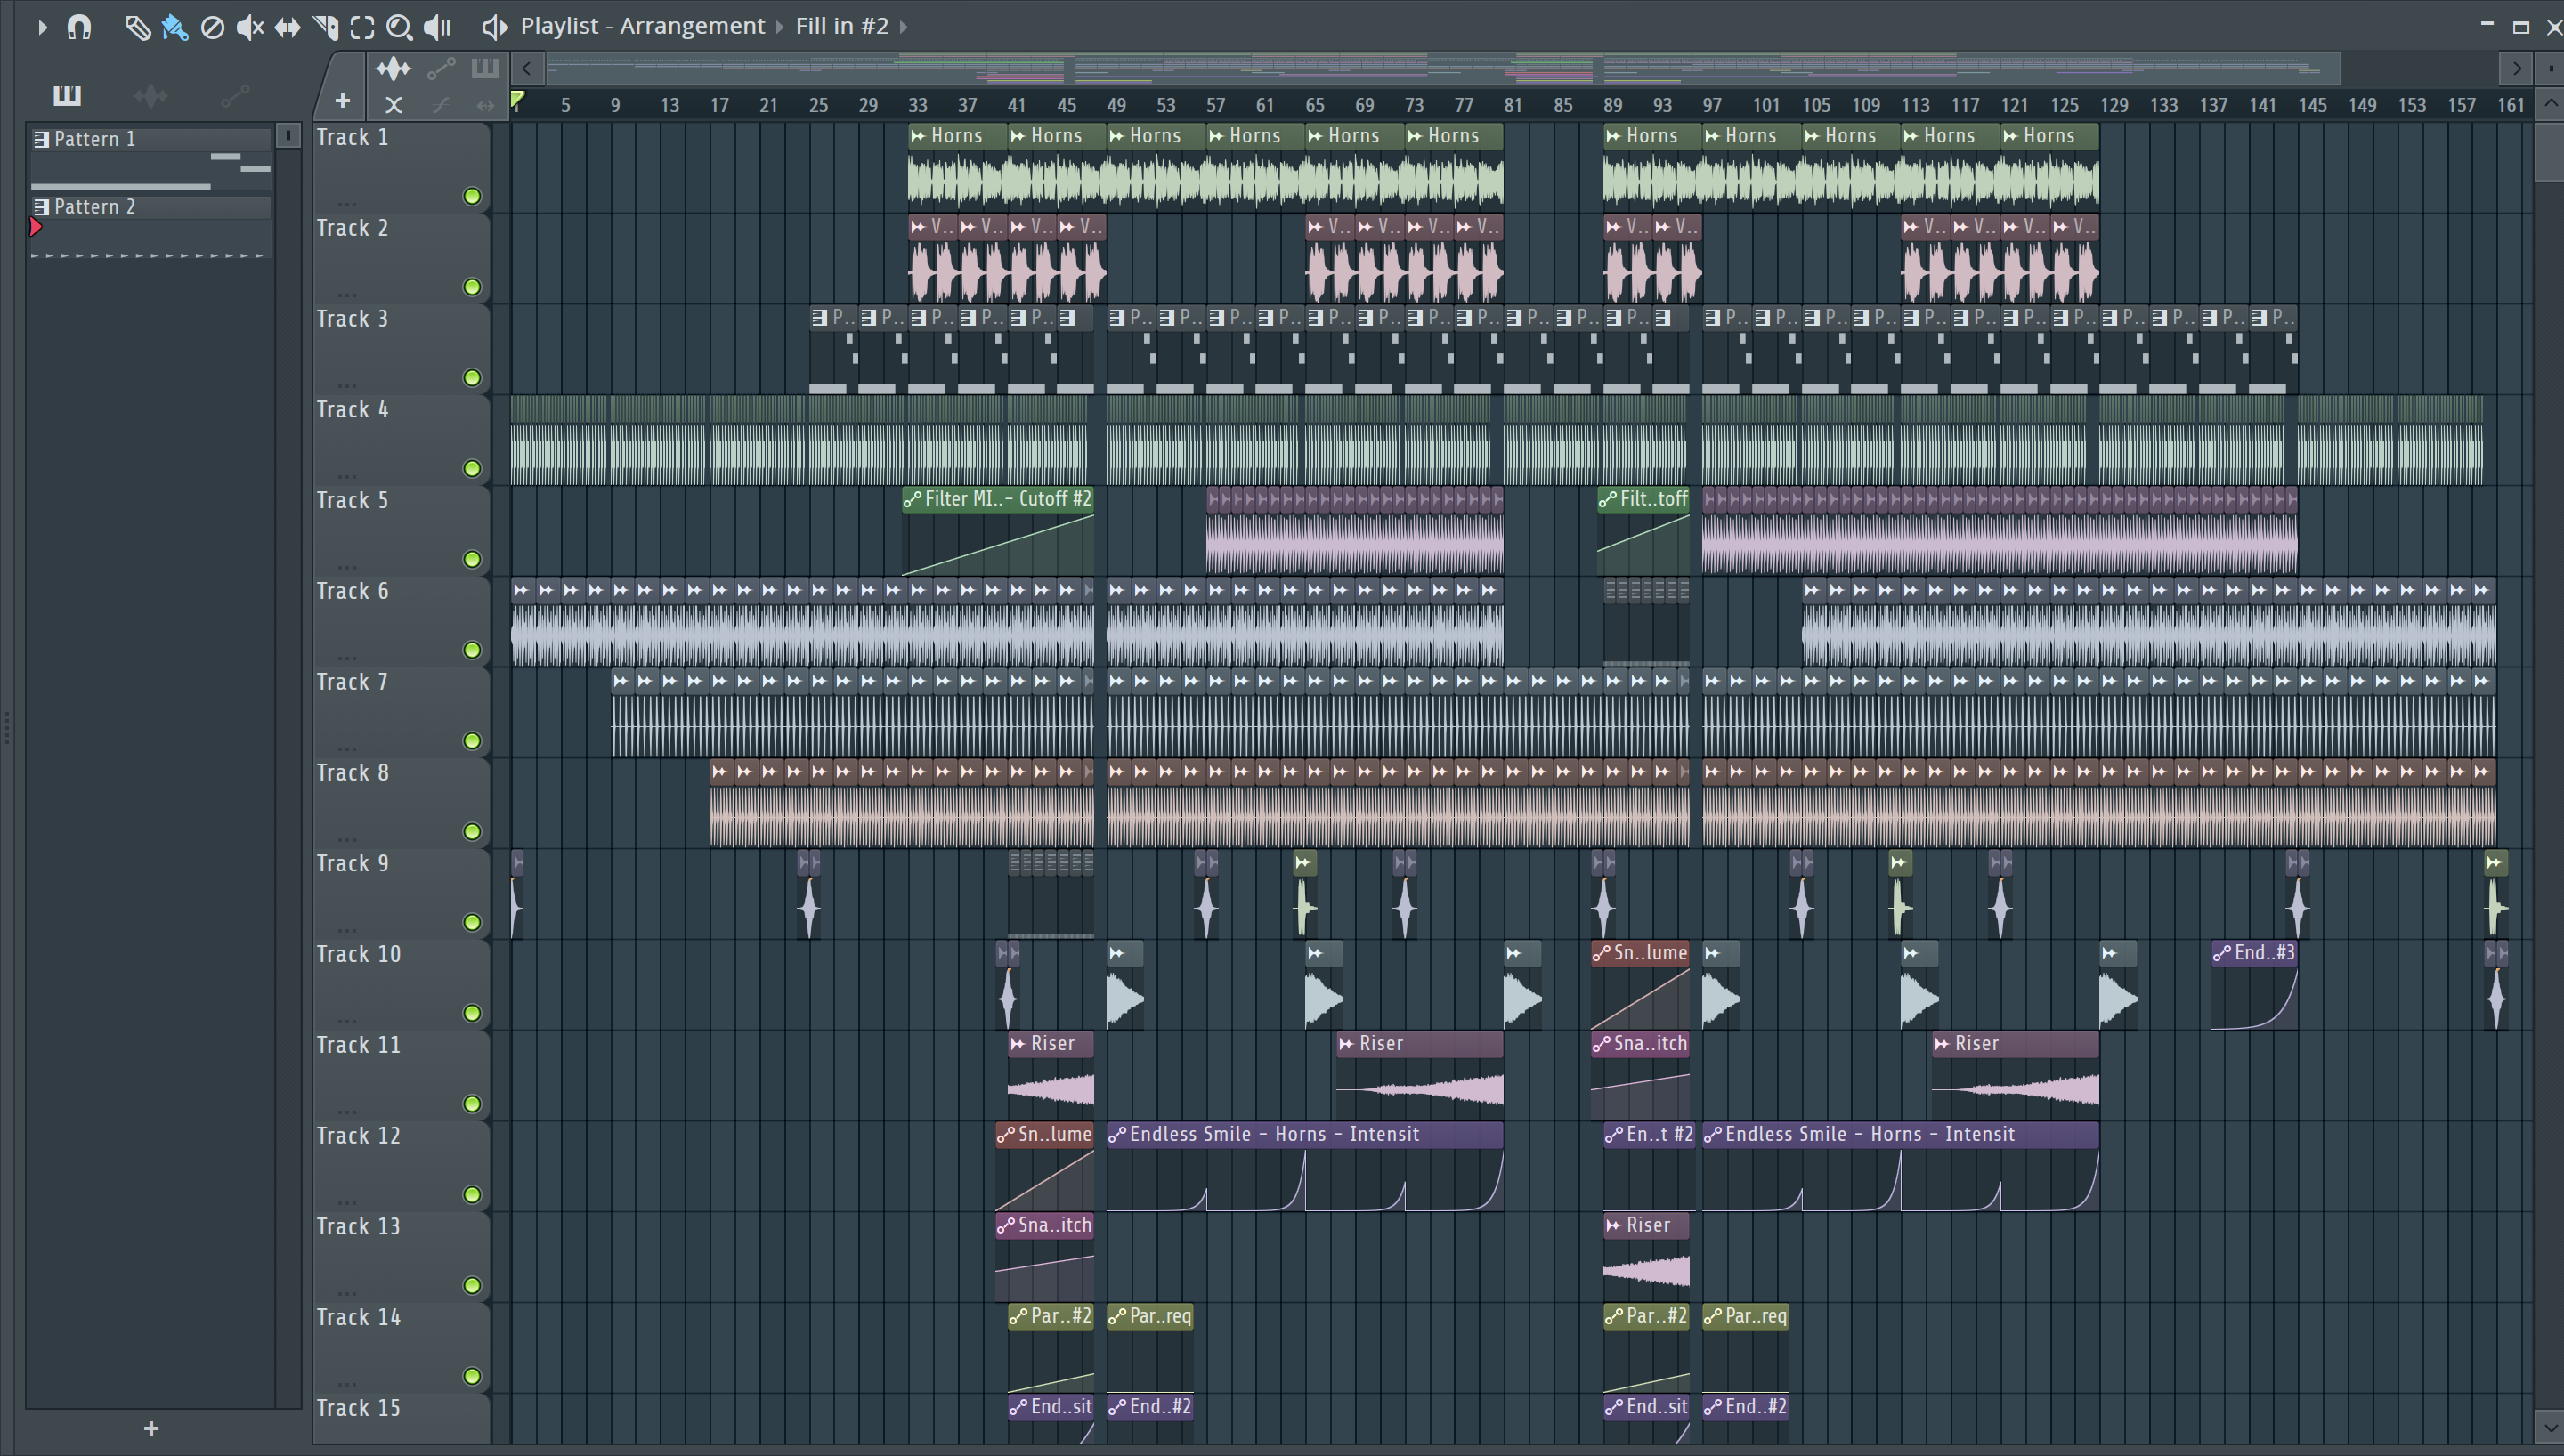The width and height of the screenshot is (2564, 1456).
Task: Click the first Horns clip on Track 1
Action: pos(957,166)
